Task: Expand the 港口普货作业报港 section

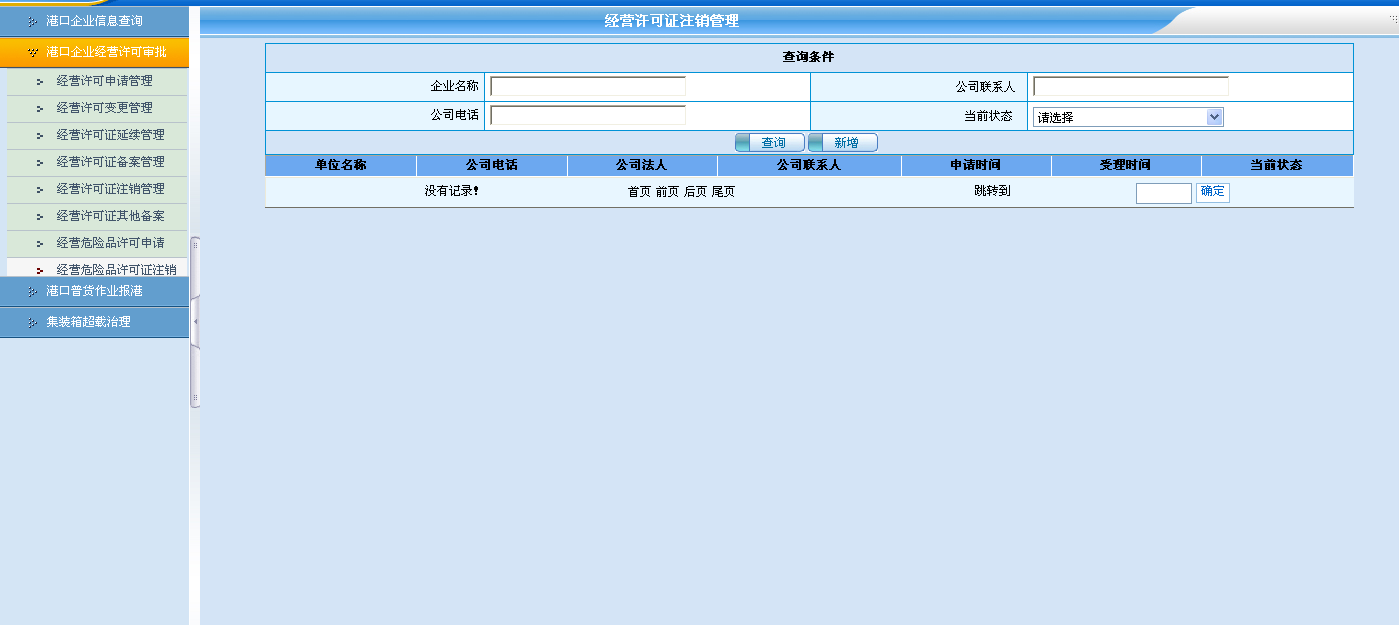Action: coord(94,291)
